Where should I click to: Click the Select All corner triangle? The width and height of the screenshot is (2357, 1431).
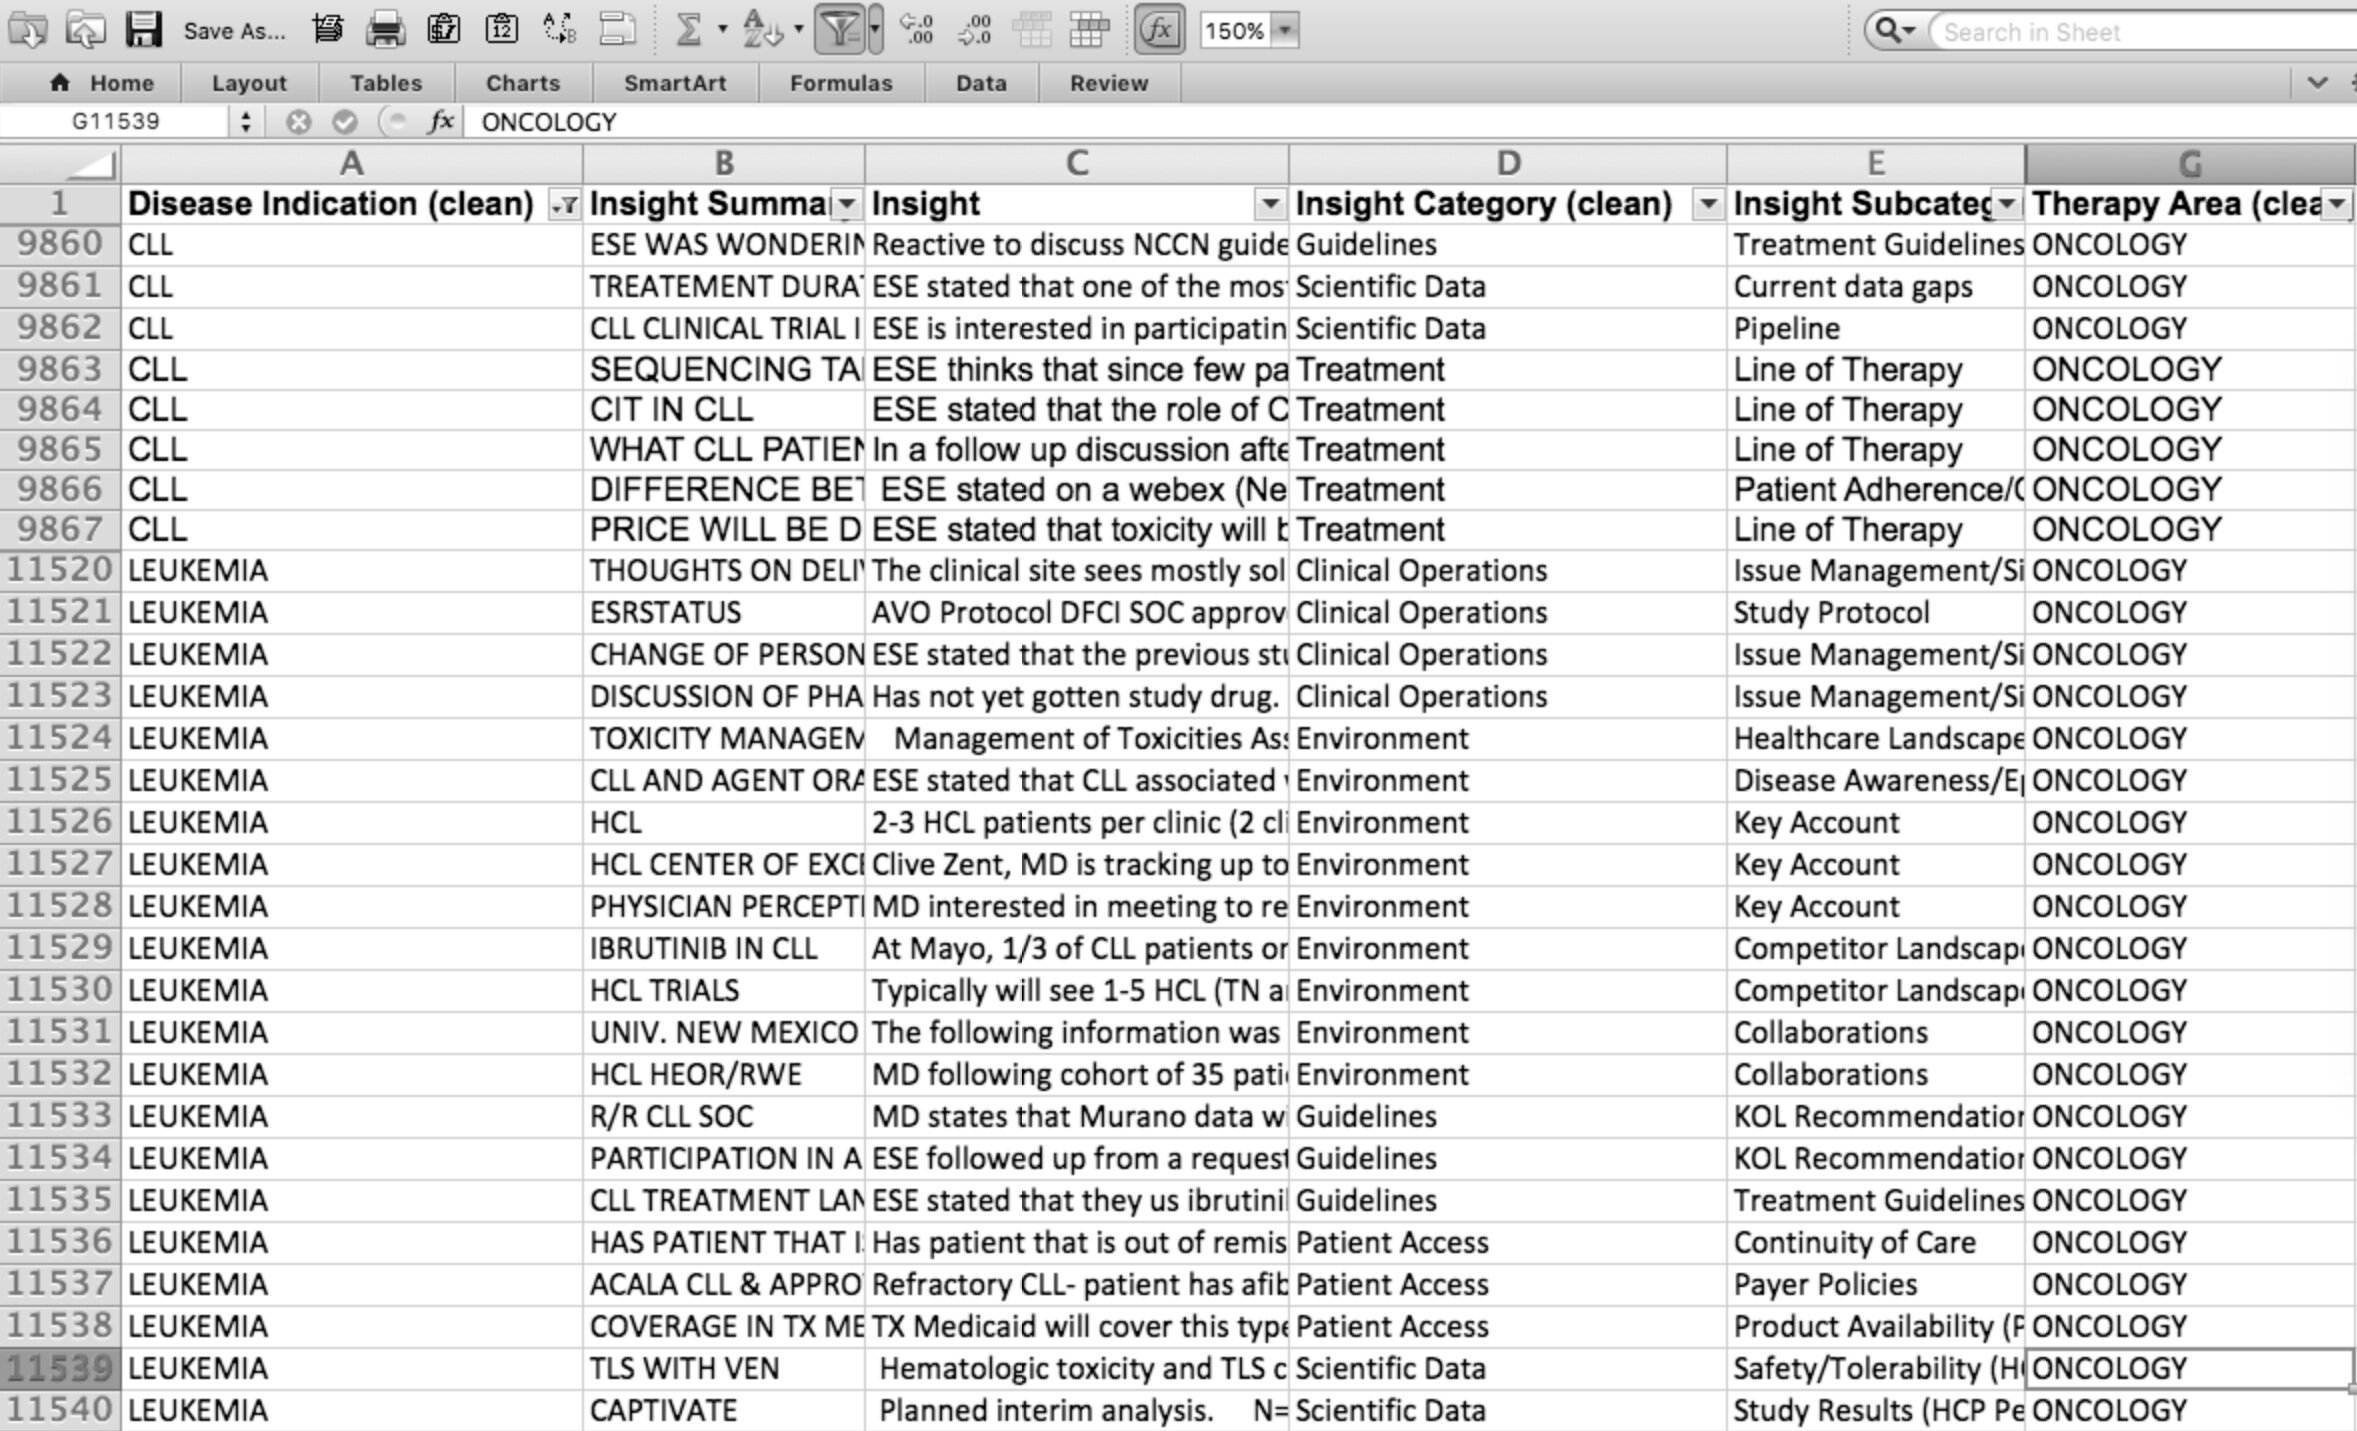[60, 164]
